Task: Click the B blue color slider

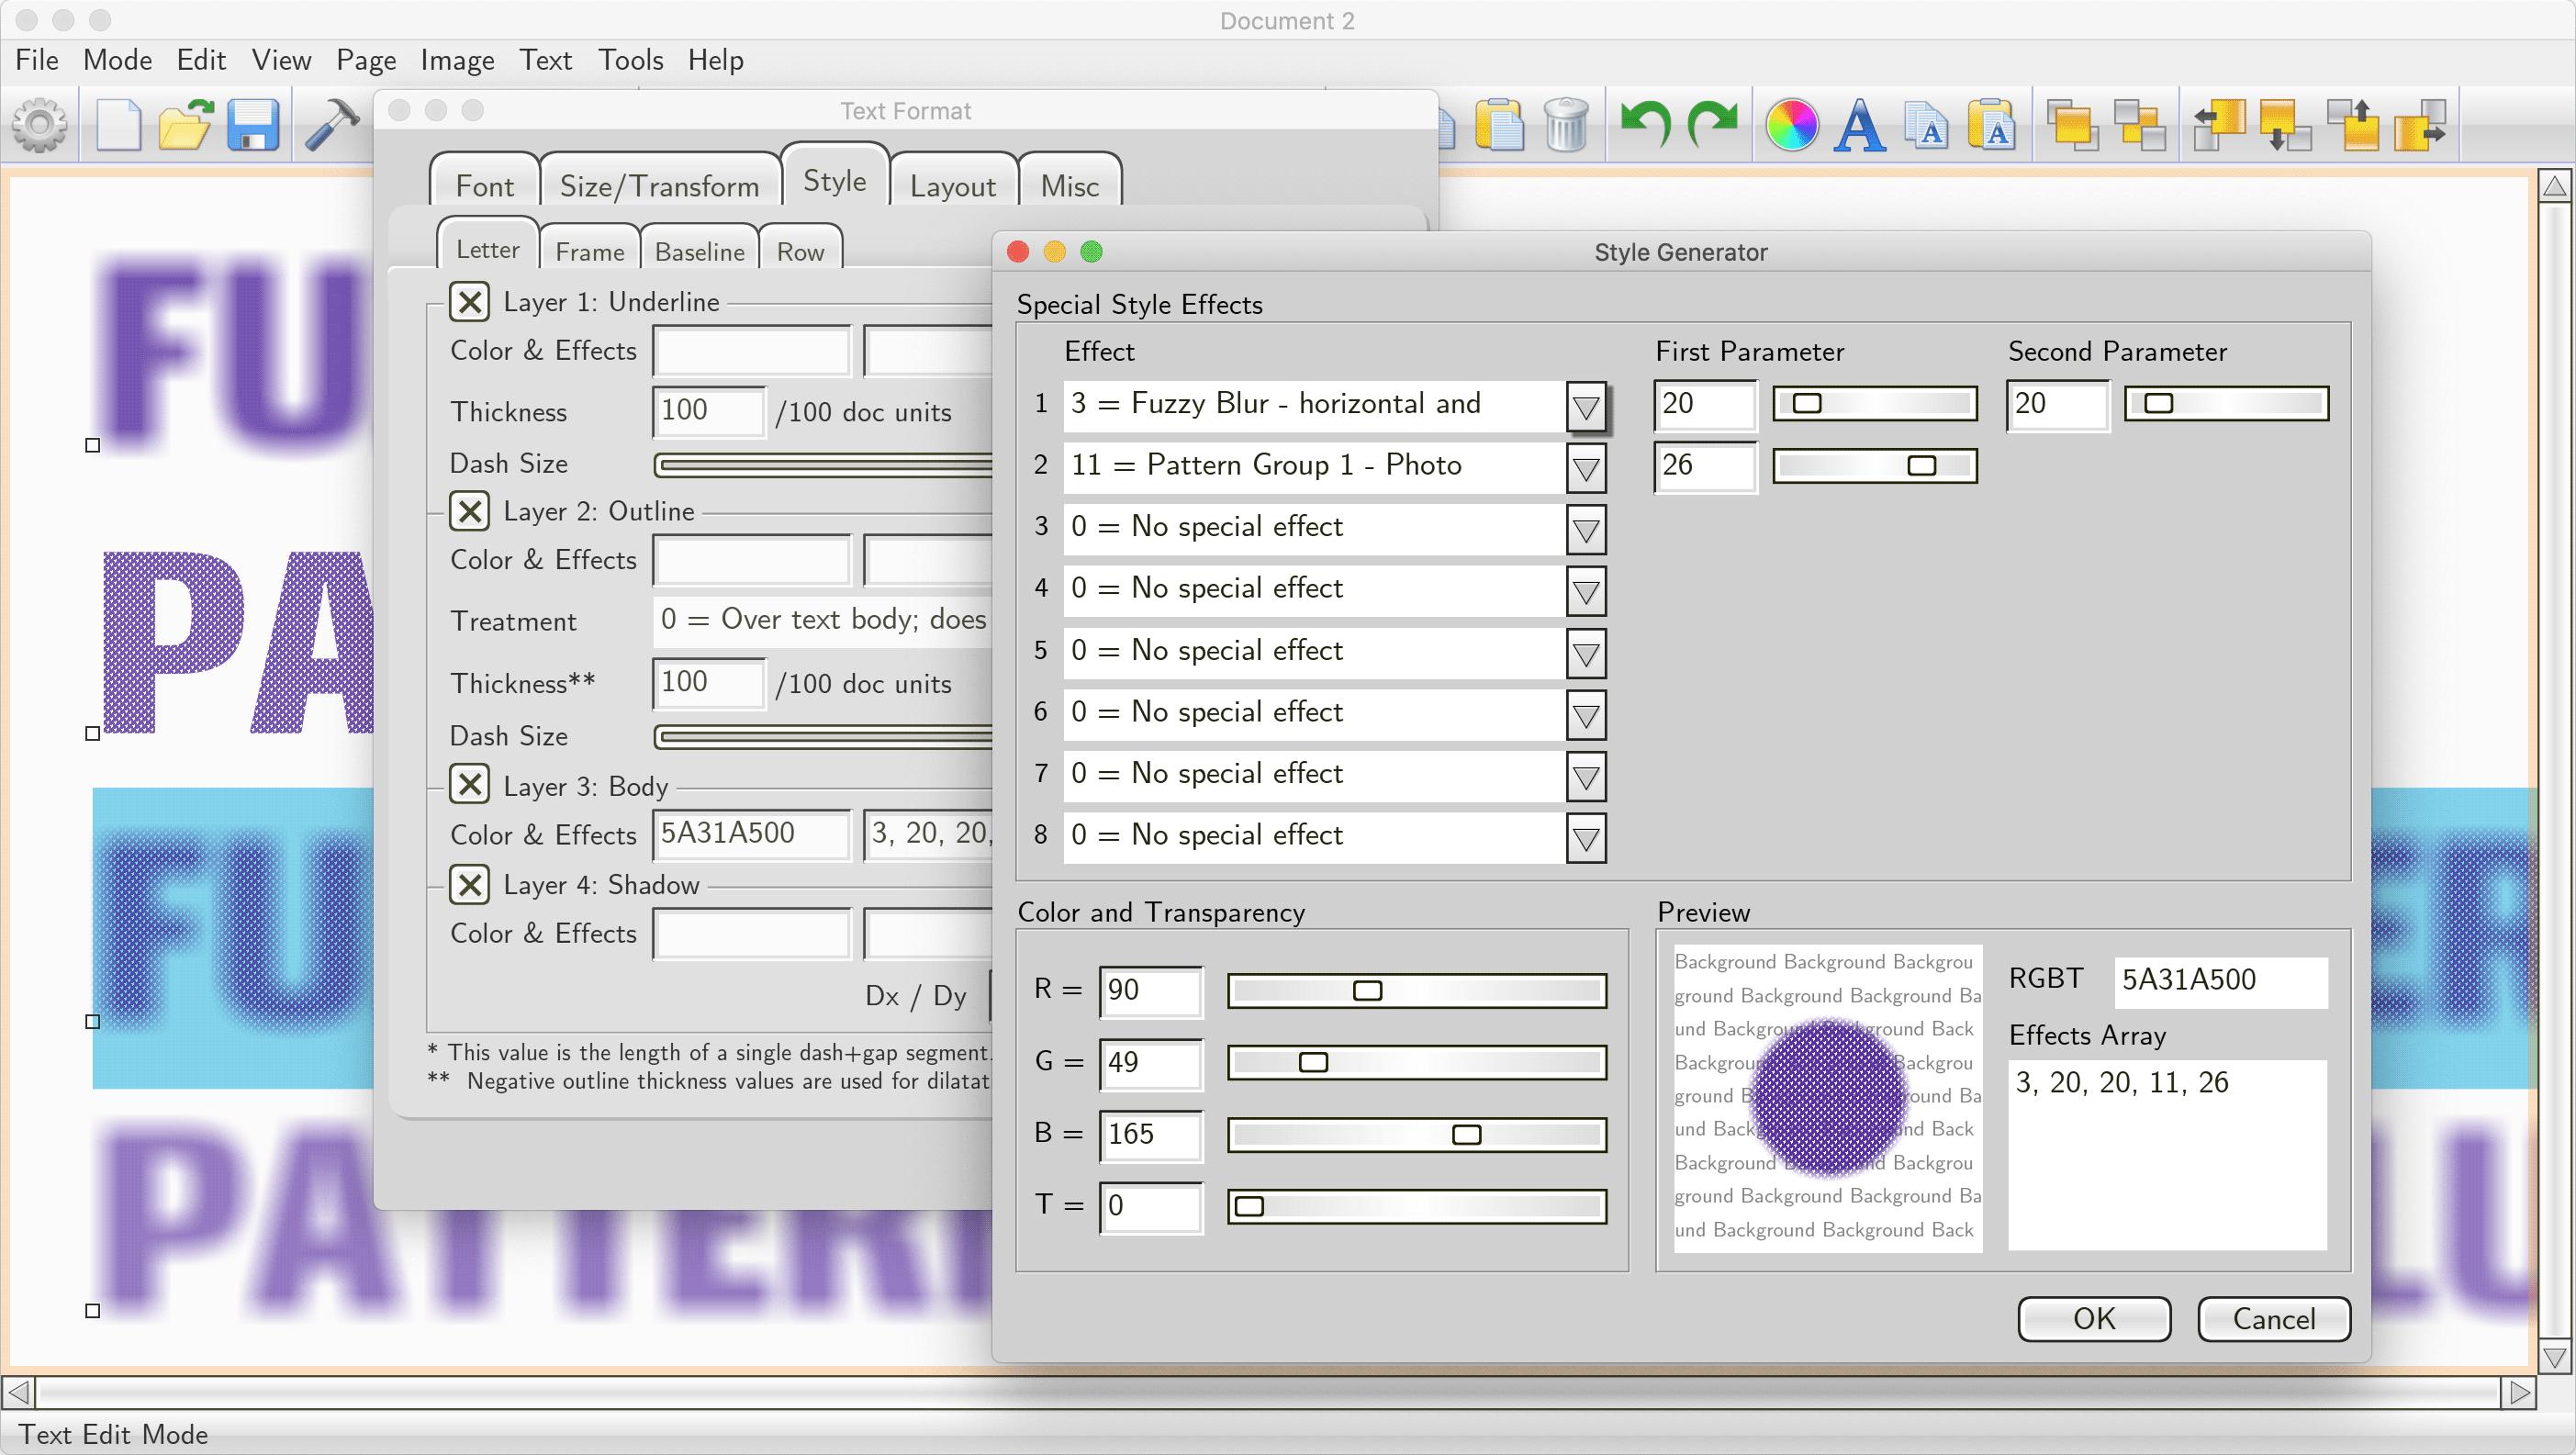Action: [x=1416, y=1134]
